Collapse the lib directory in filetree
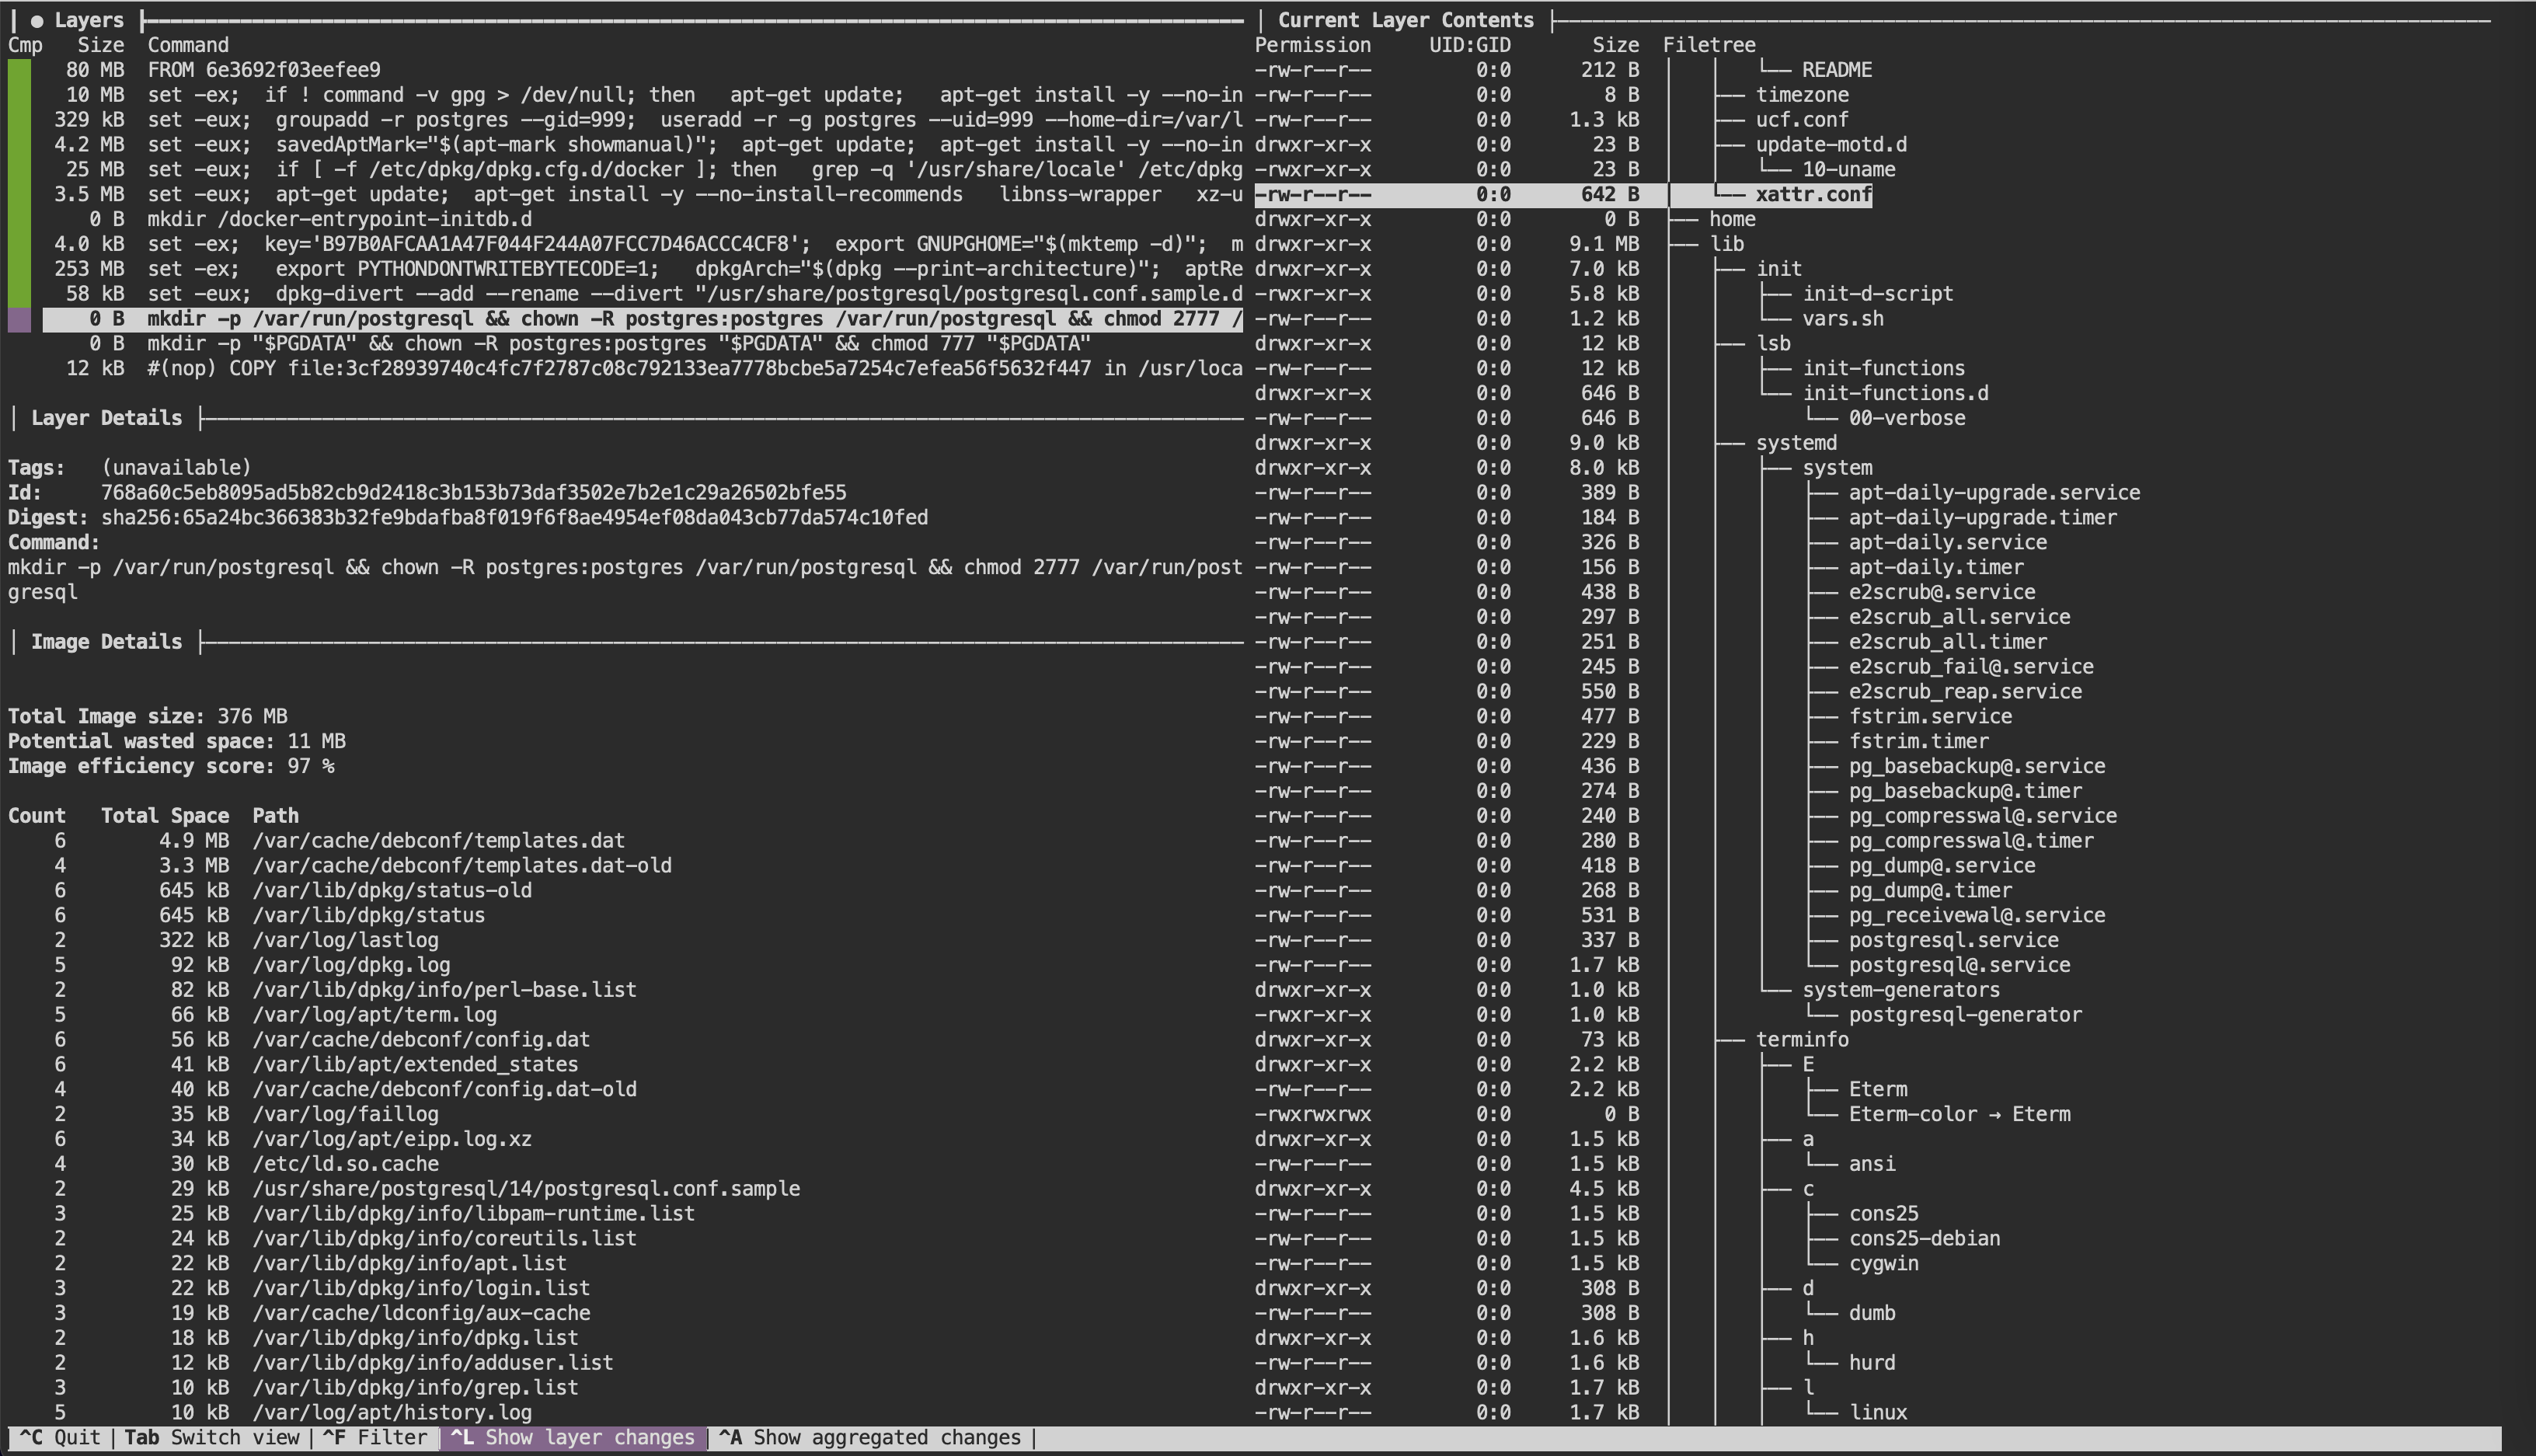2536x1456 pixels. coord(1726,244)
